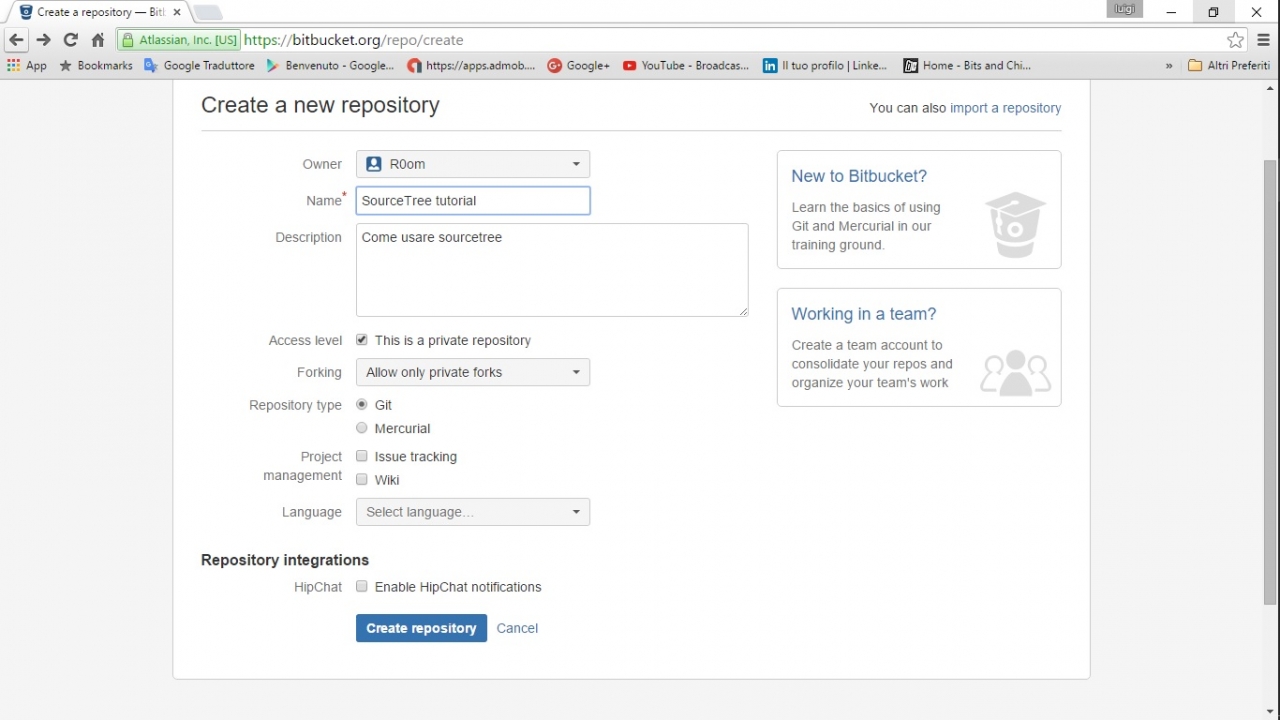Open the New to Bitbucket? link
This screenshot has height=720, width=1280.
click(x=859, y=176)
